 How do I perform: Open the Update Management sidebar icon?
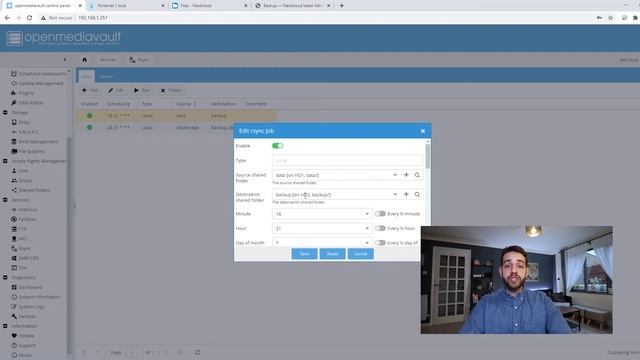pos(14,83)
